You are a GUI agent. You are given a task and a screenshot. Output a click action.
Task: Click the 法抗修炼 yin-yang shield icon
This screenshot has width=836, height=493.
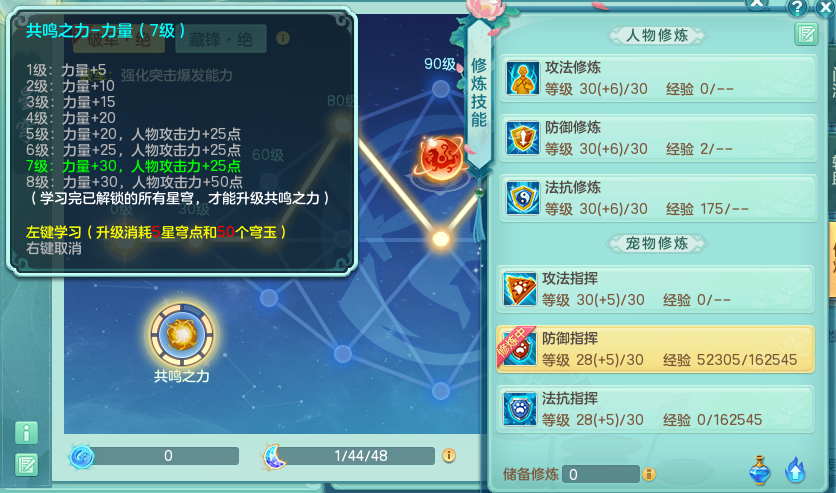[522, 198]
